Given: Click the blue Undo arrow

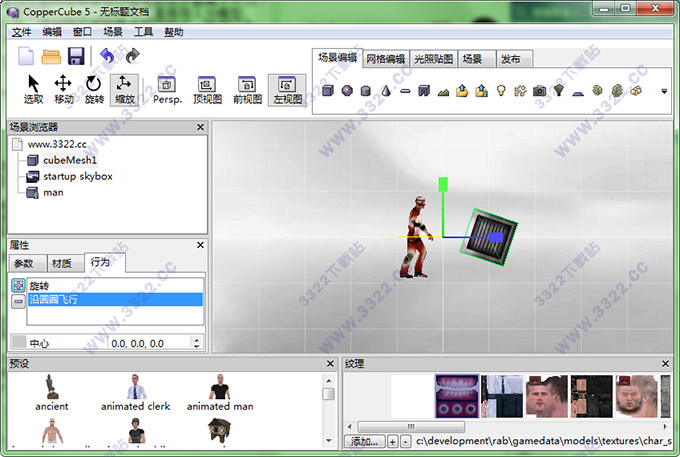Looking at the screenshot, I should [107, 56].
